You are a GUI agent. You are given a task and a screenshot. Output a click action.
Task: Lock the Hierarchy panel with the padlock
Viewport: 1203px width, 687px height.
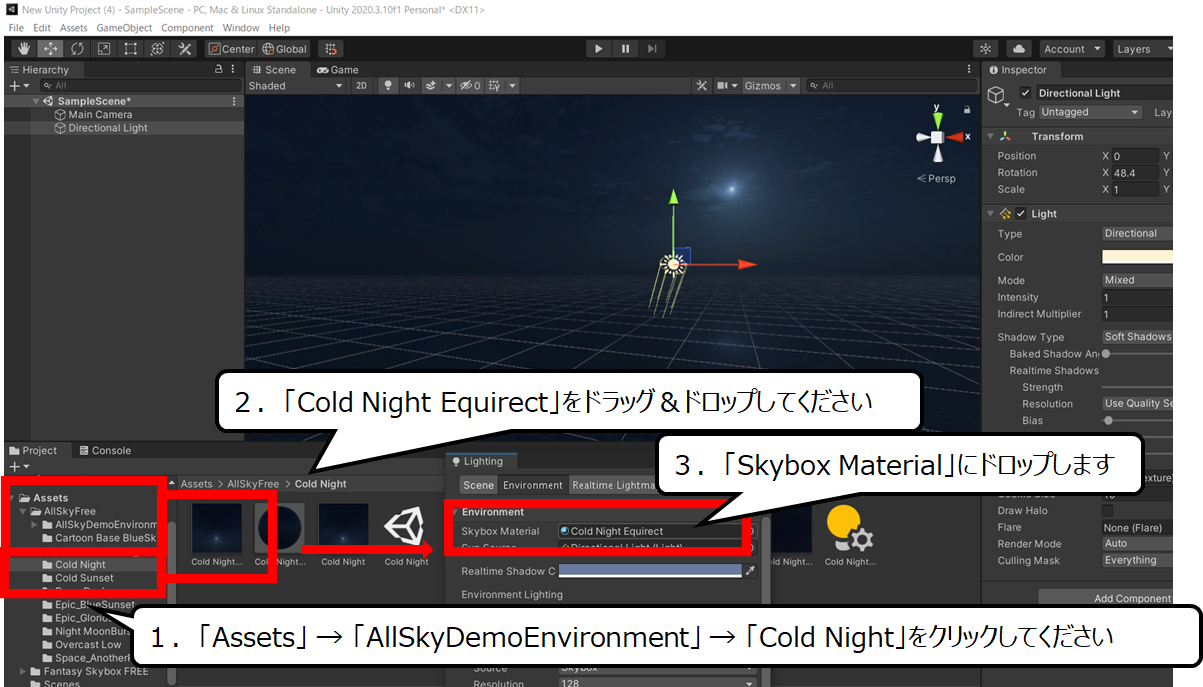pyautogui.click(x=219, y=70)
